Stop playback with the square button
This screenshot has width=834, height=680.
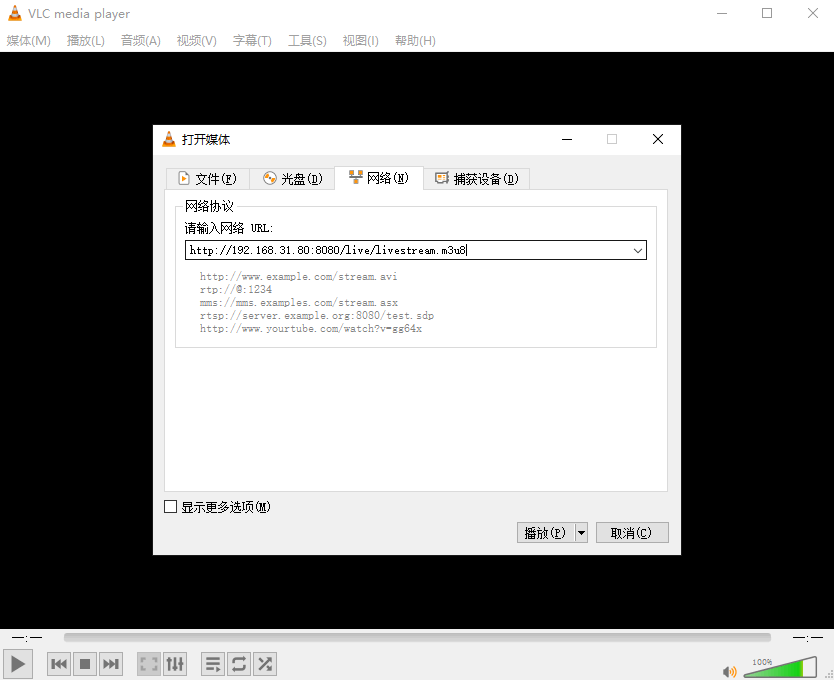point(85,664)
